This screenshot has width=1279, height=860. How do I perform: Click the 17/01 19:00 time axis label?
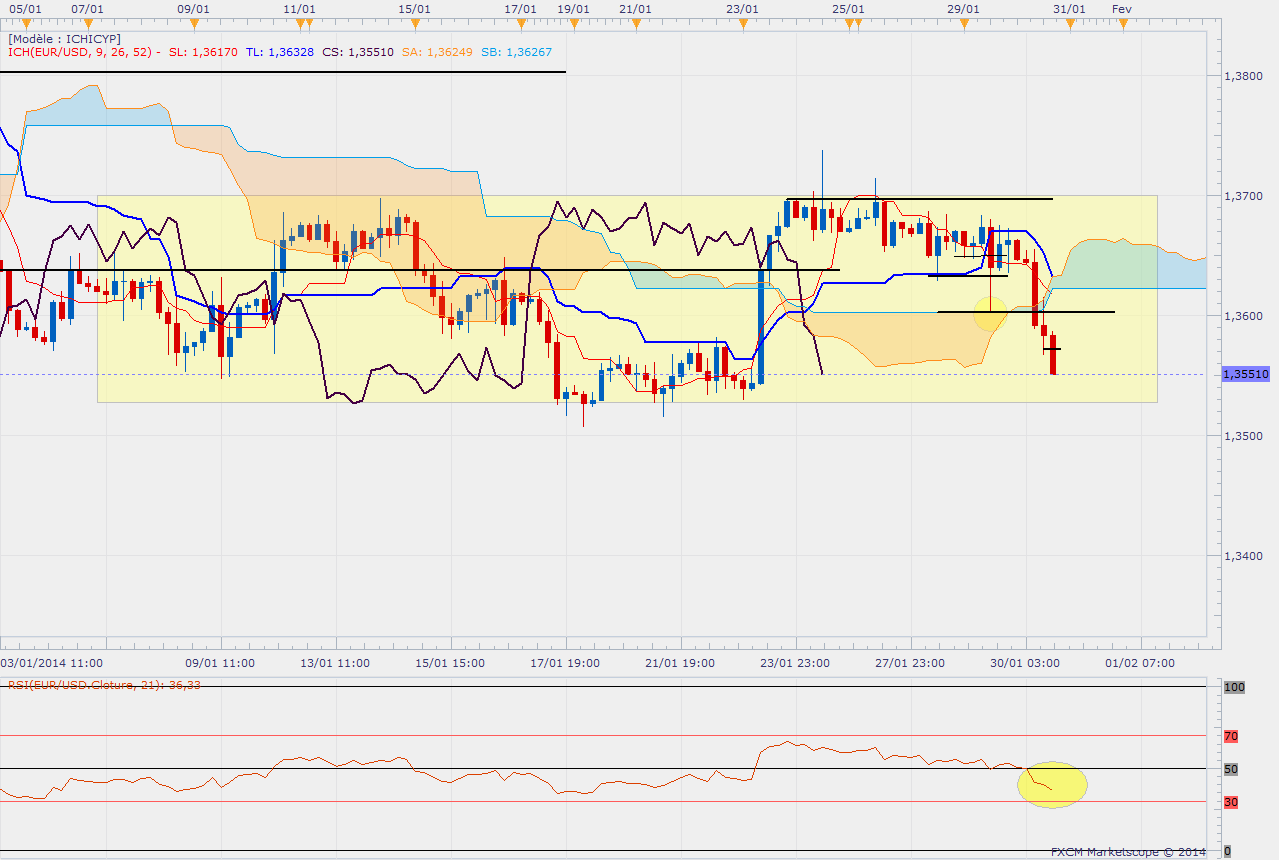(x=565, y=663)
